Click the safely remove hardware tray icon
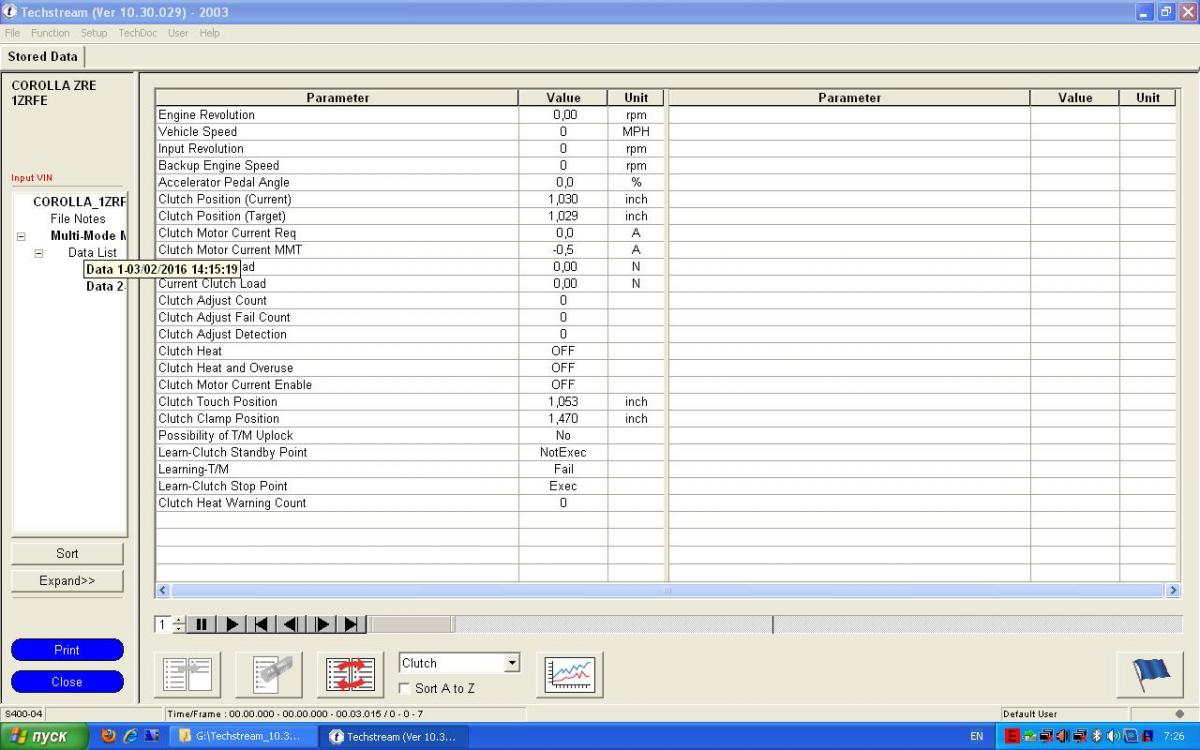 coord(1029,736)
